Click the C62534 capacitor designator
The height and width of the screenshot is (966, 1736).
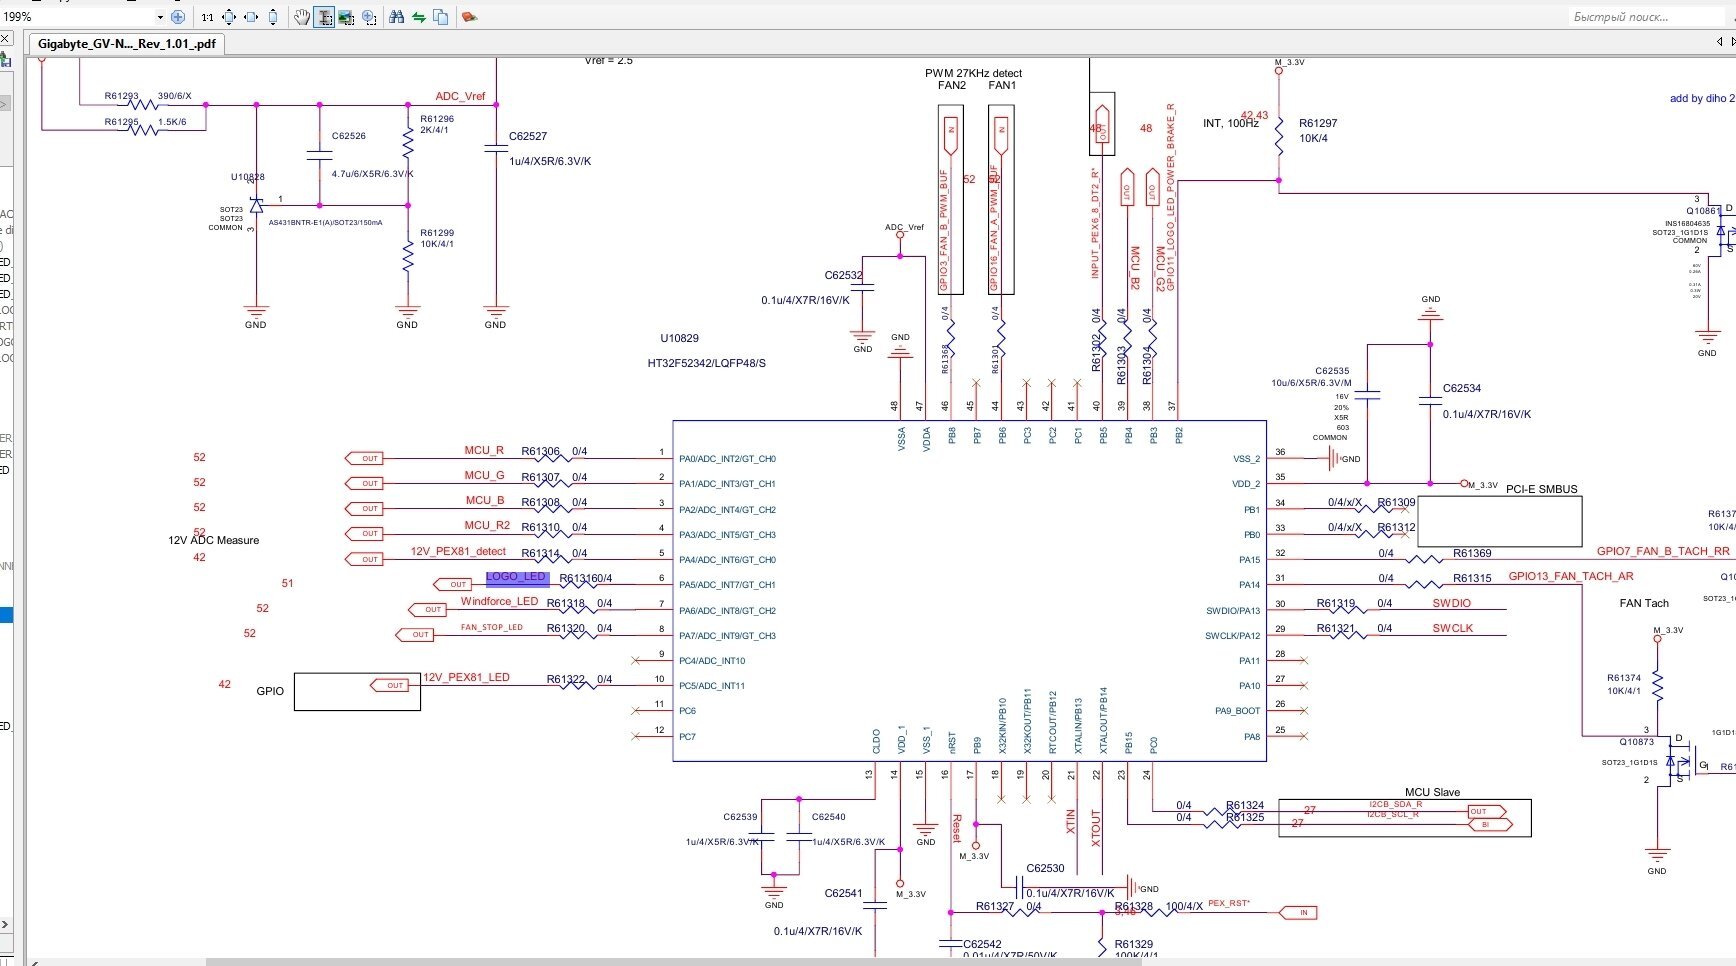coord(1461,388)
